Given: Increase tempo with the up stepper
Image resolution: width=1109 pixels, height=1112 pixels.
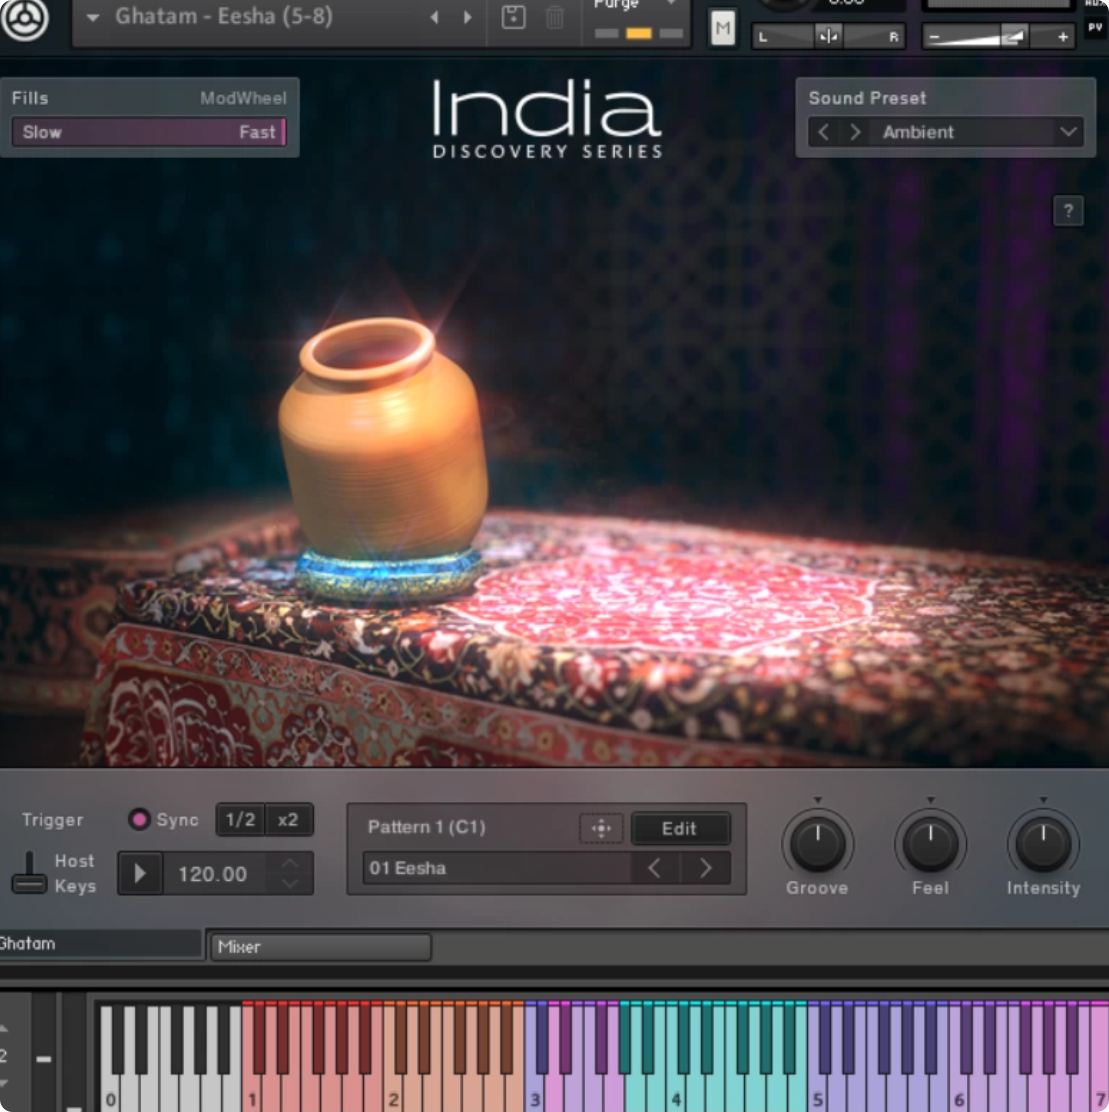Looking at the screenshot, I should pyautogui.click(x=290, y=863).
